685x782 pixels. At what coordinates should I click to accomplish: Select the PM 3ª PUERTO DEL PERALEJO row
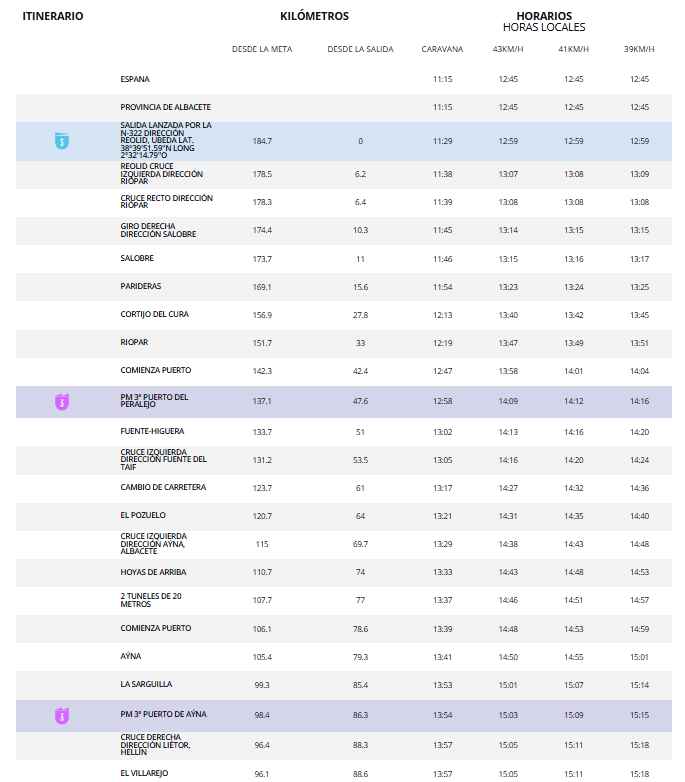344,401
